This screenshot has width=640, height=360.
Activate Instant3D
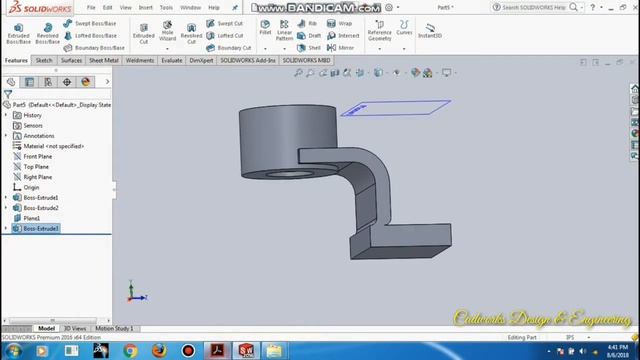tap(430, 30)
